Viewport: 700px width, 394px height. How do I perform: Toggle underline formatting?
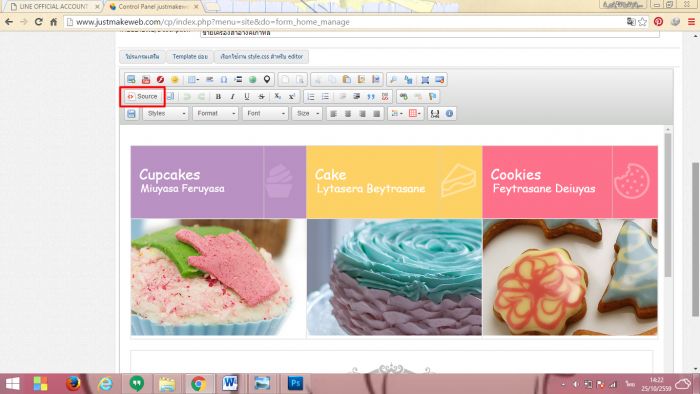(x=247, y=96)
